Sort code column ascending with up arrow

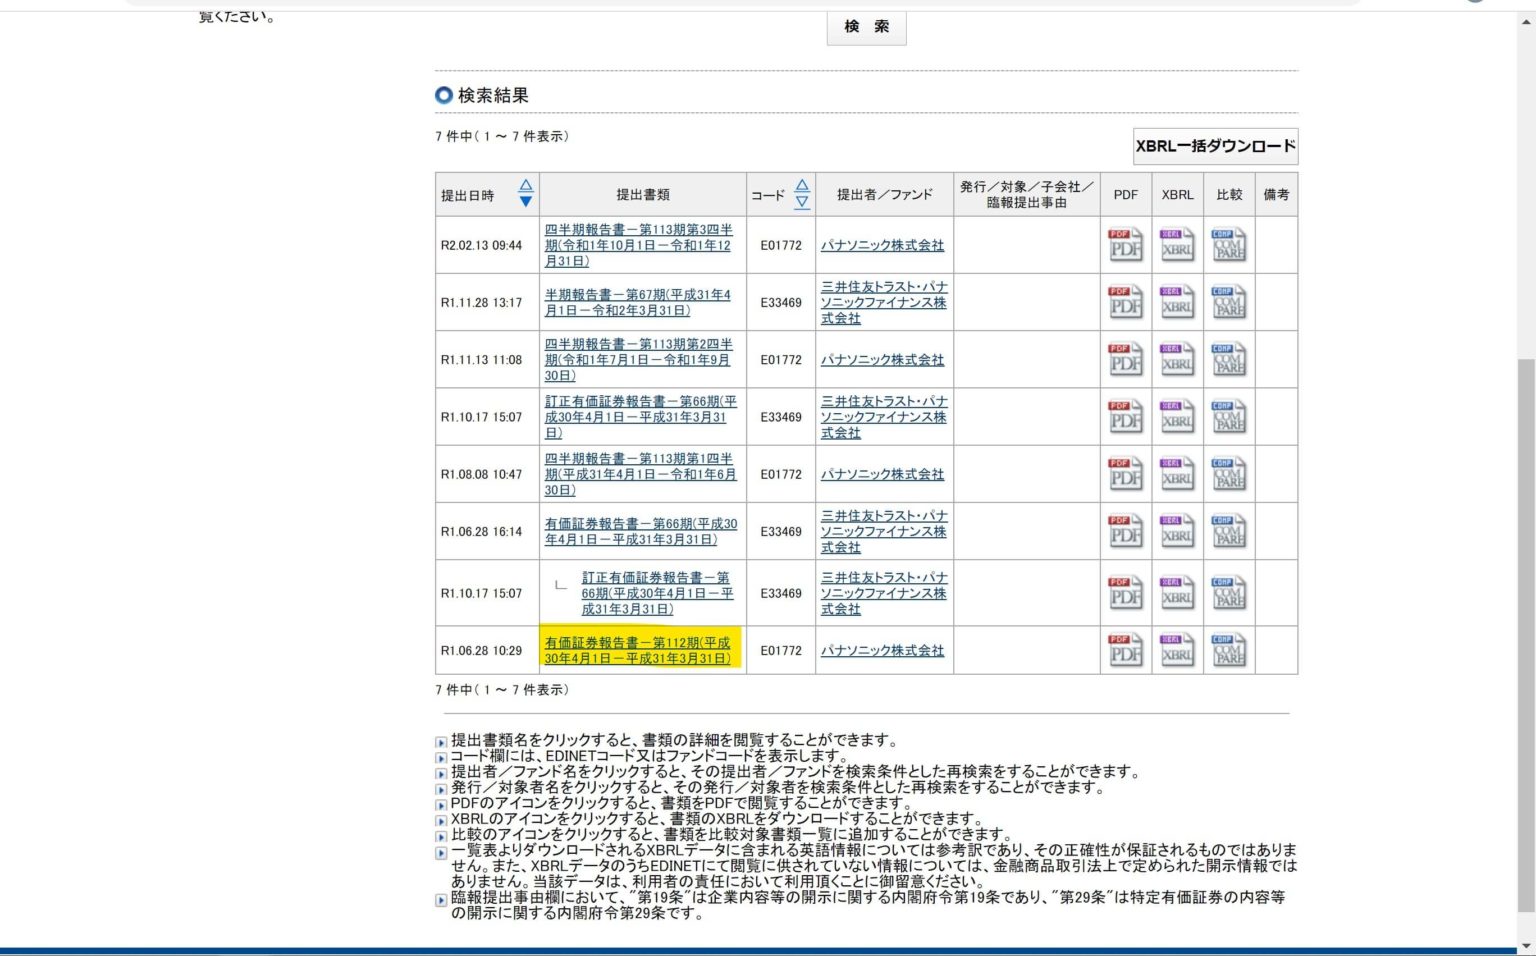(801, 185)
